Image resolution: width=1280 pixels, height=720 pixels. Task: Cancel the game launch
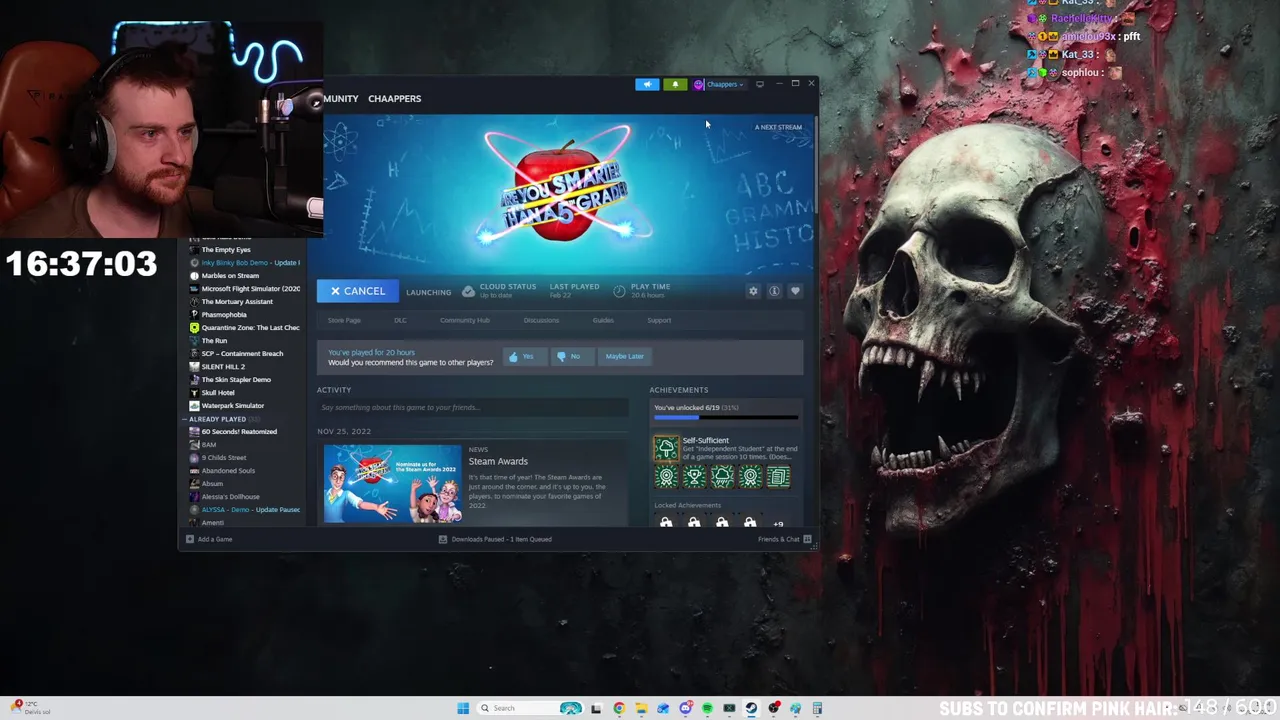click(x=357, y=291)
